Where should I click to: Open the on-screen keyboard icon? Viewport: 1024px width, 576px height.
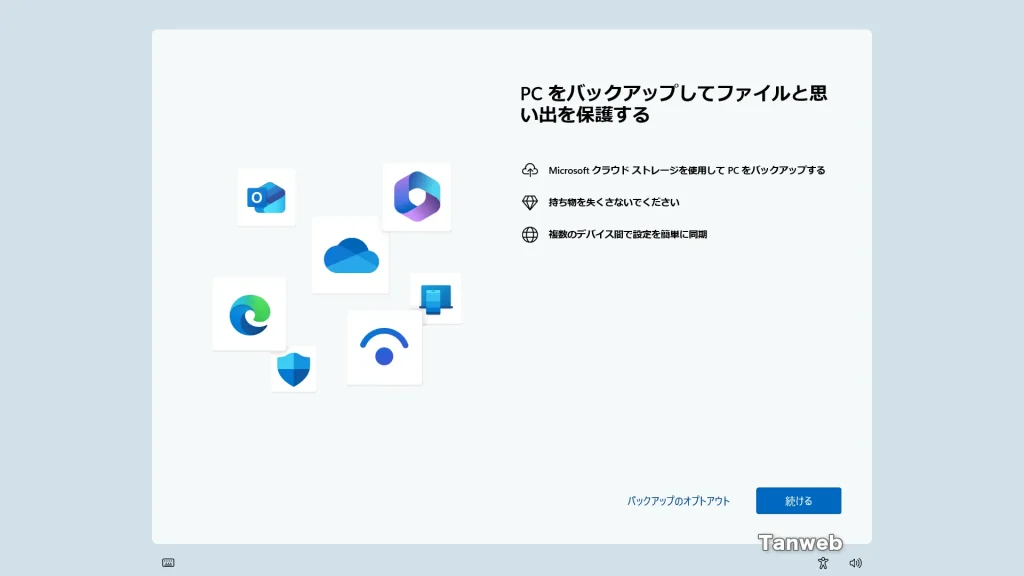coord(168,563)
